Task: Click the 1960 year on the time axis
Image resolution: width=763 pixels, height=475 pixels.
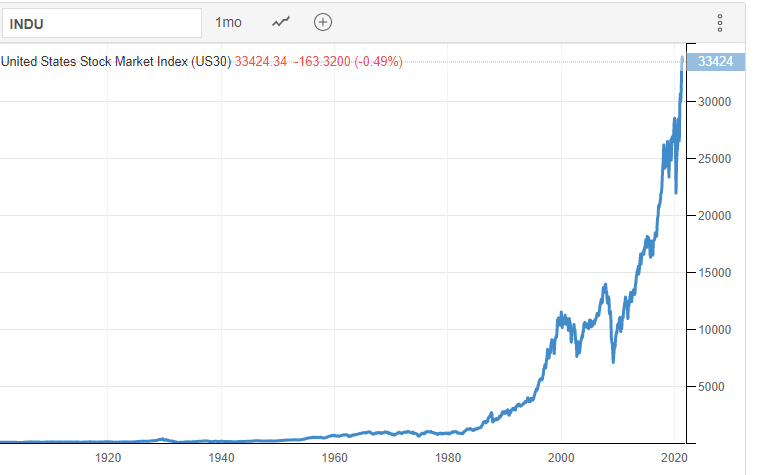Action: click(335, 458)
